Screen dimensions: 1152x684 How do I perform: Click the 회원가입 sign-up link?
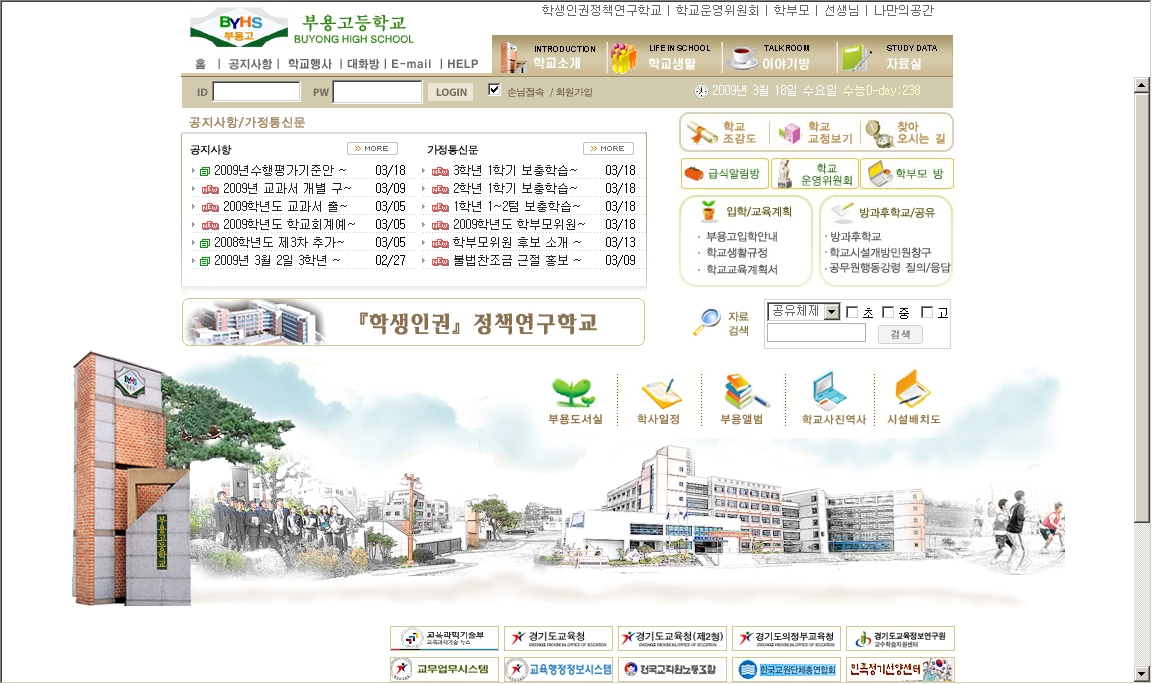tap(574, 92)
